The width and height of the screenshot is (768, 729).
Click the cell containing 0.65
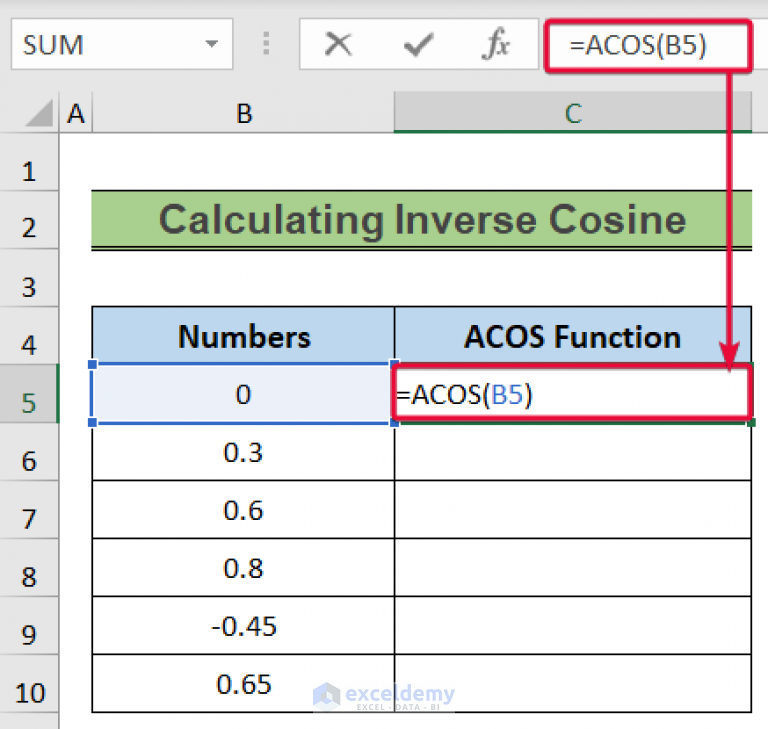coord(243,683)
